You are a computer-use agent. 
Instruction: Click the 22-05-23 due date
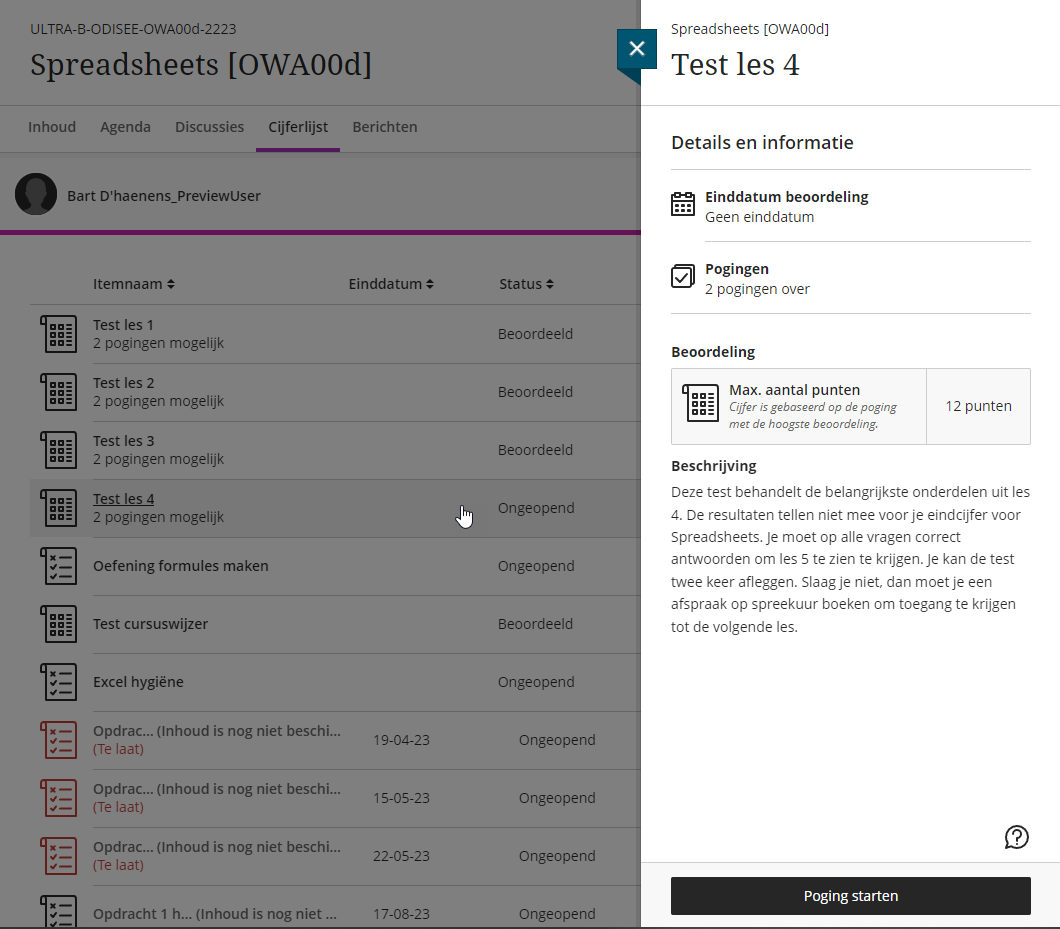402,856
